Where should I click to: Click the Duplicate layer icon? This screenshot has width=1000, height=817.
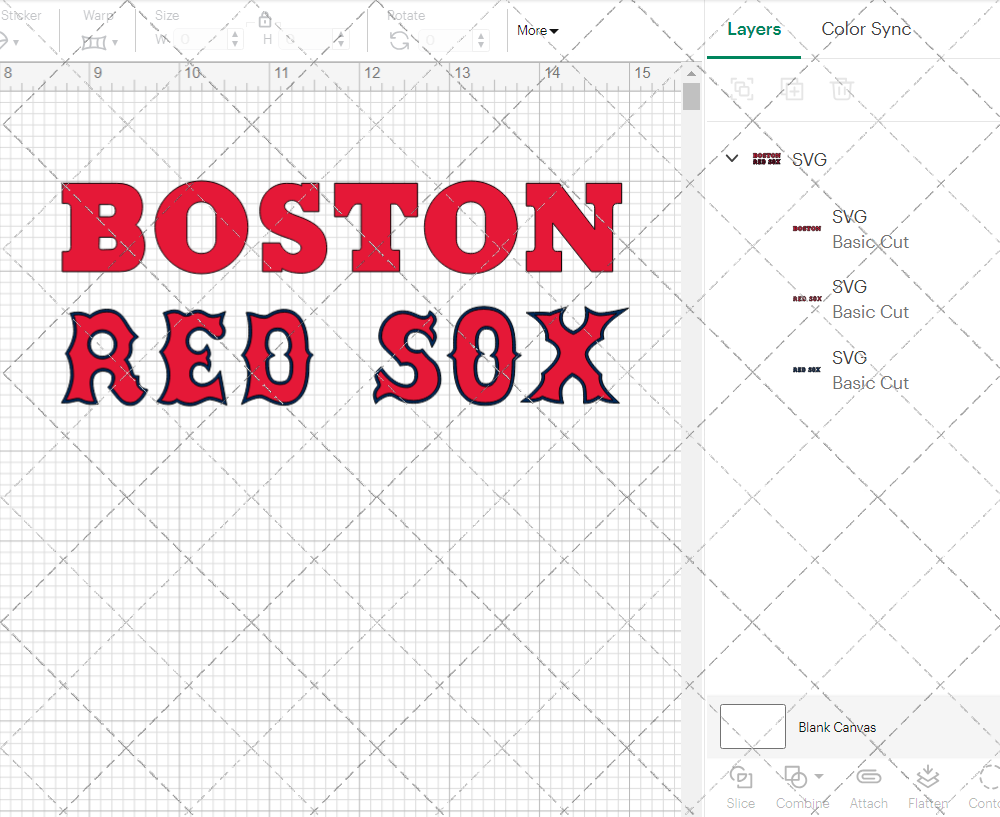pyautogui.click(x=792, y=89)
